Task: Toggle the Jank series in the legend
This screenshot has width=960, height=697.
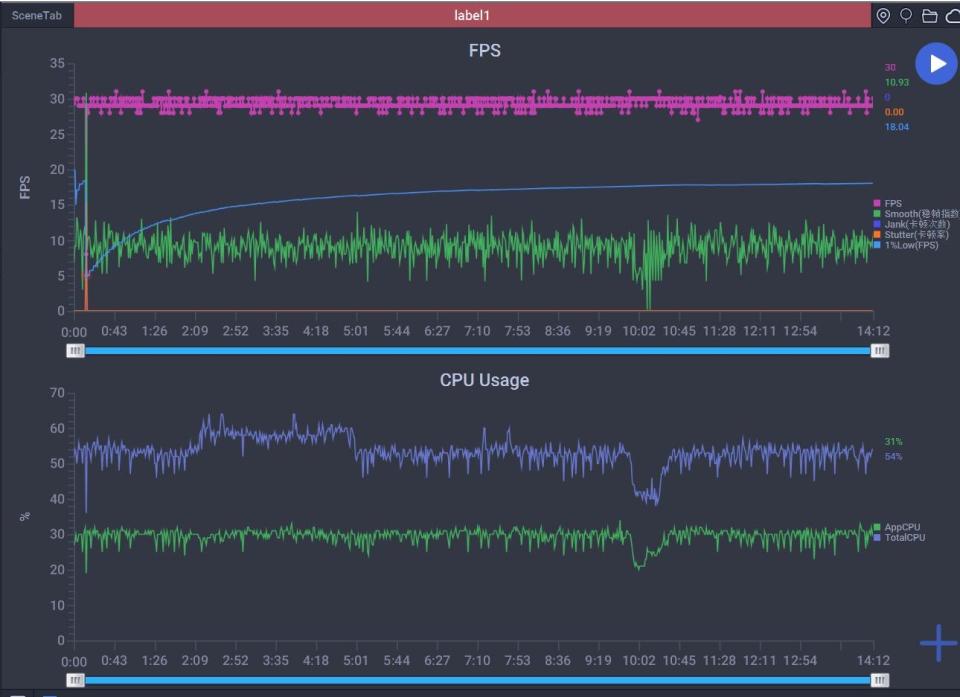Action: (x=912, y=224)
